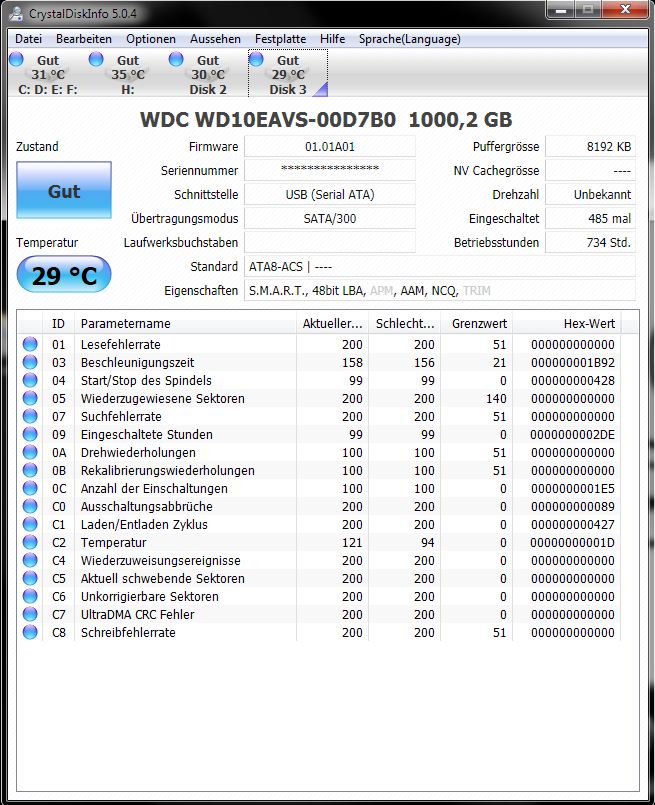Select the Disk 2 tab
Image resolution: width=655 pixels, height=805 pixels.
[208, 74]
